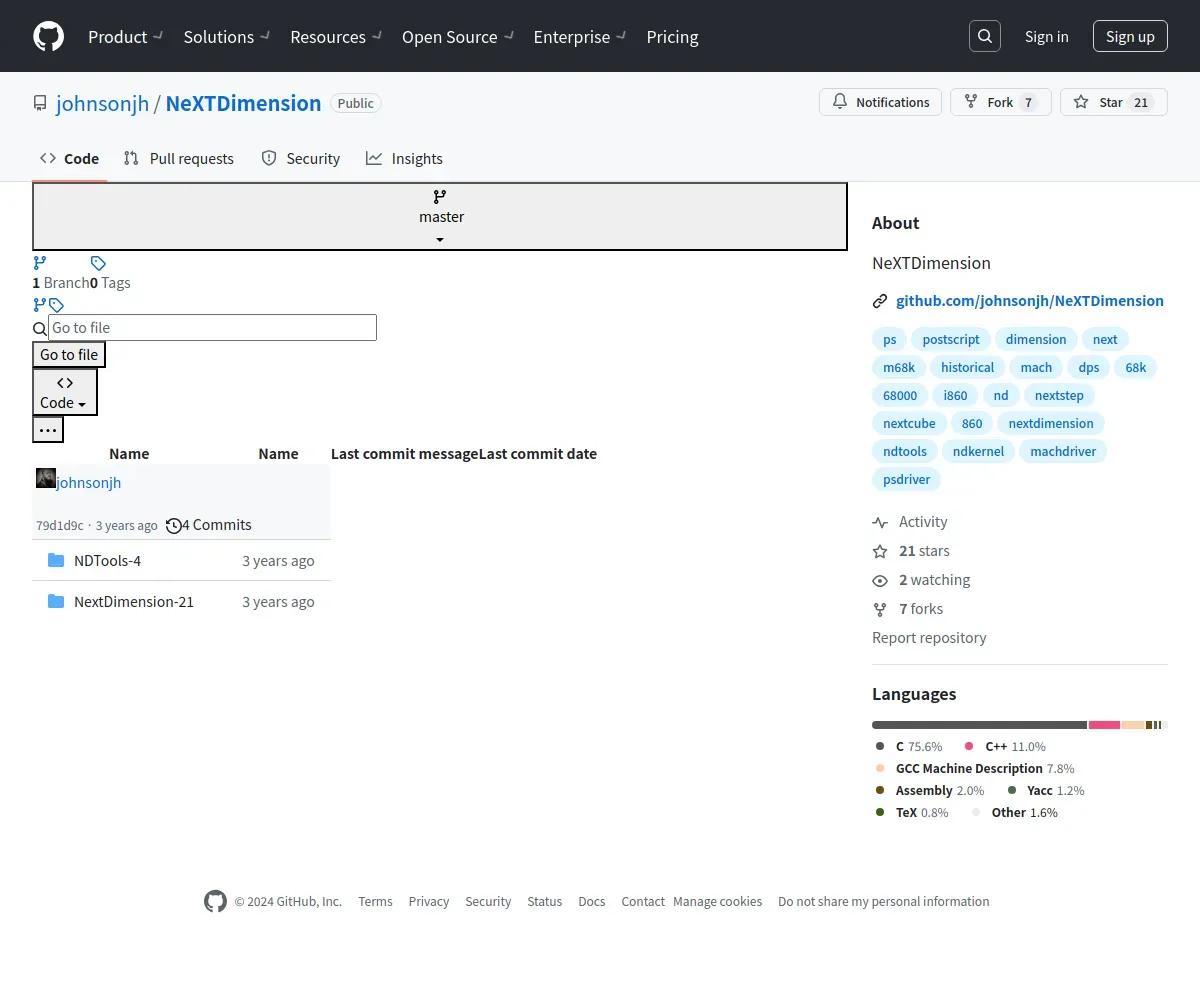Screen dimensions: 1200x1000
Task: Click Report repository
Action: [929, 638]
